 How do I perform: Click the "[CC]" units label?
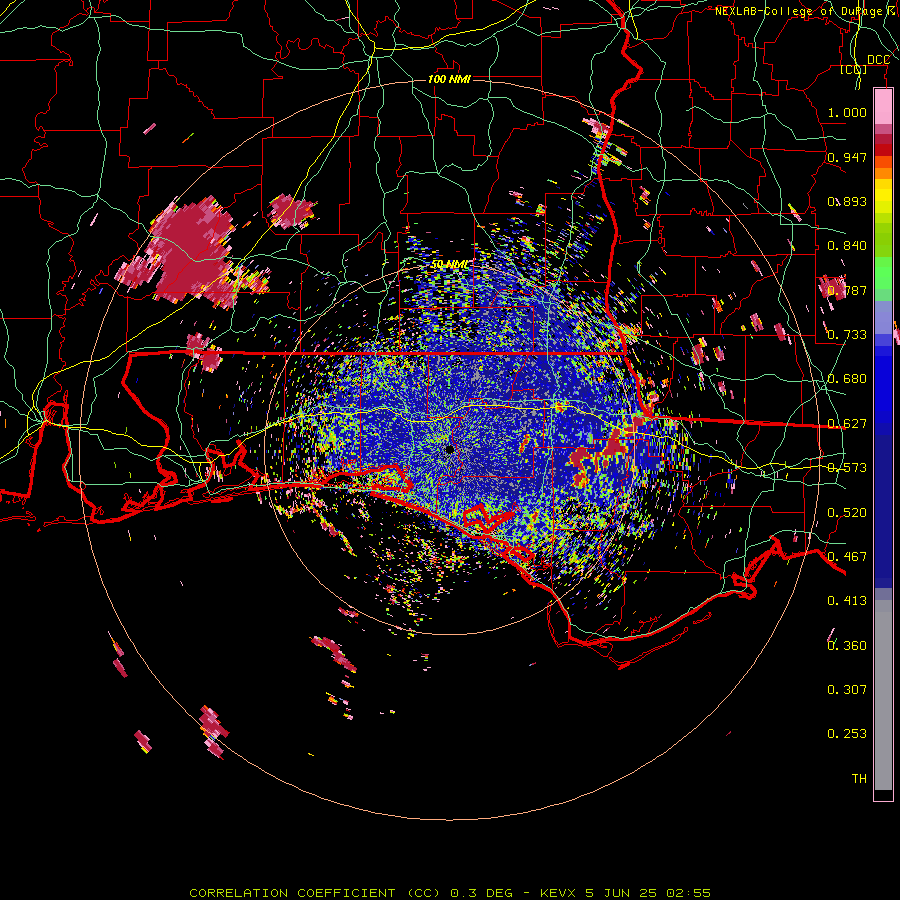(854, 70)
